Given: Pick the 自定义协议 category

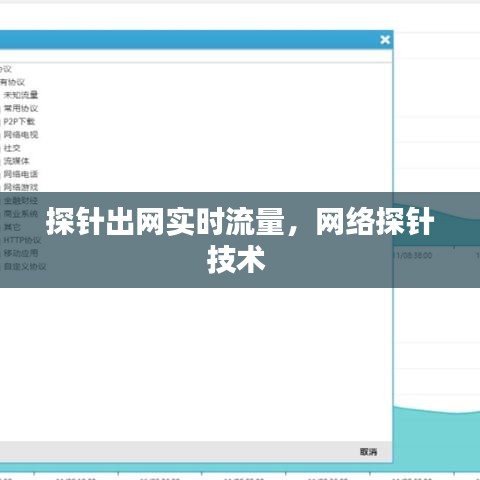Looking at the screenshot, I should pyautogui.click(x=25, y=266).
